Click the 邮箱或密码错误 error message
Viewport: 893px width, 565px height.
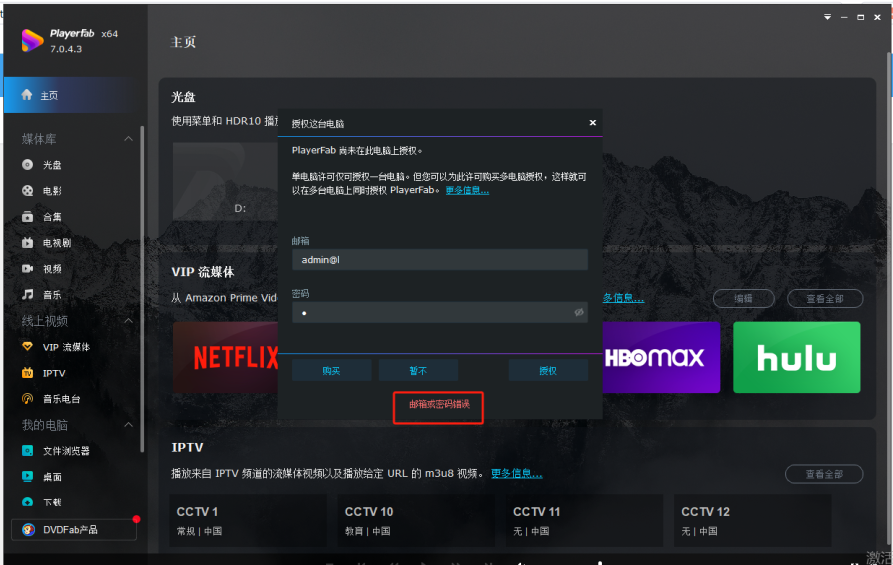pyautogui.click(x=439, y=404)
